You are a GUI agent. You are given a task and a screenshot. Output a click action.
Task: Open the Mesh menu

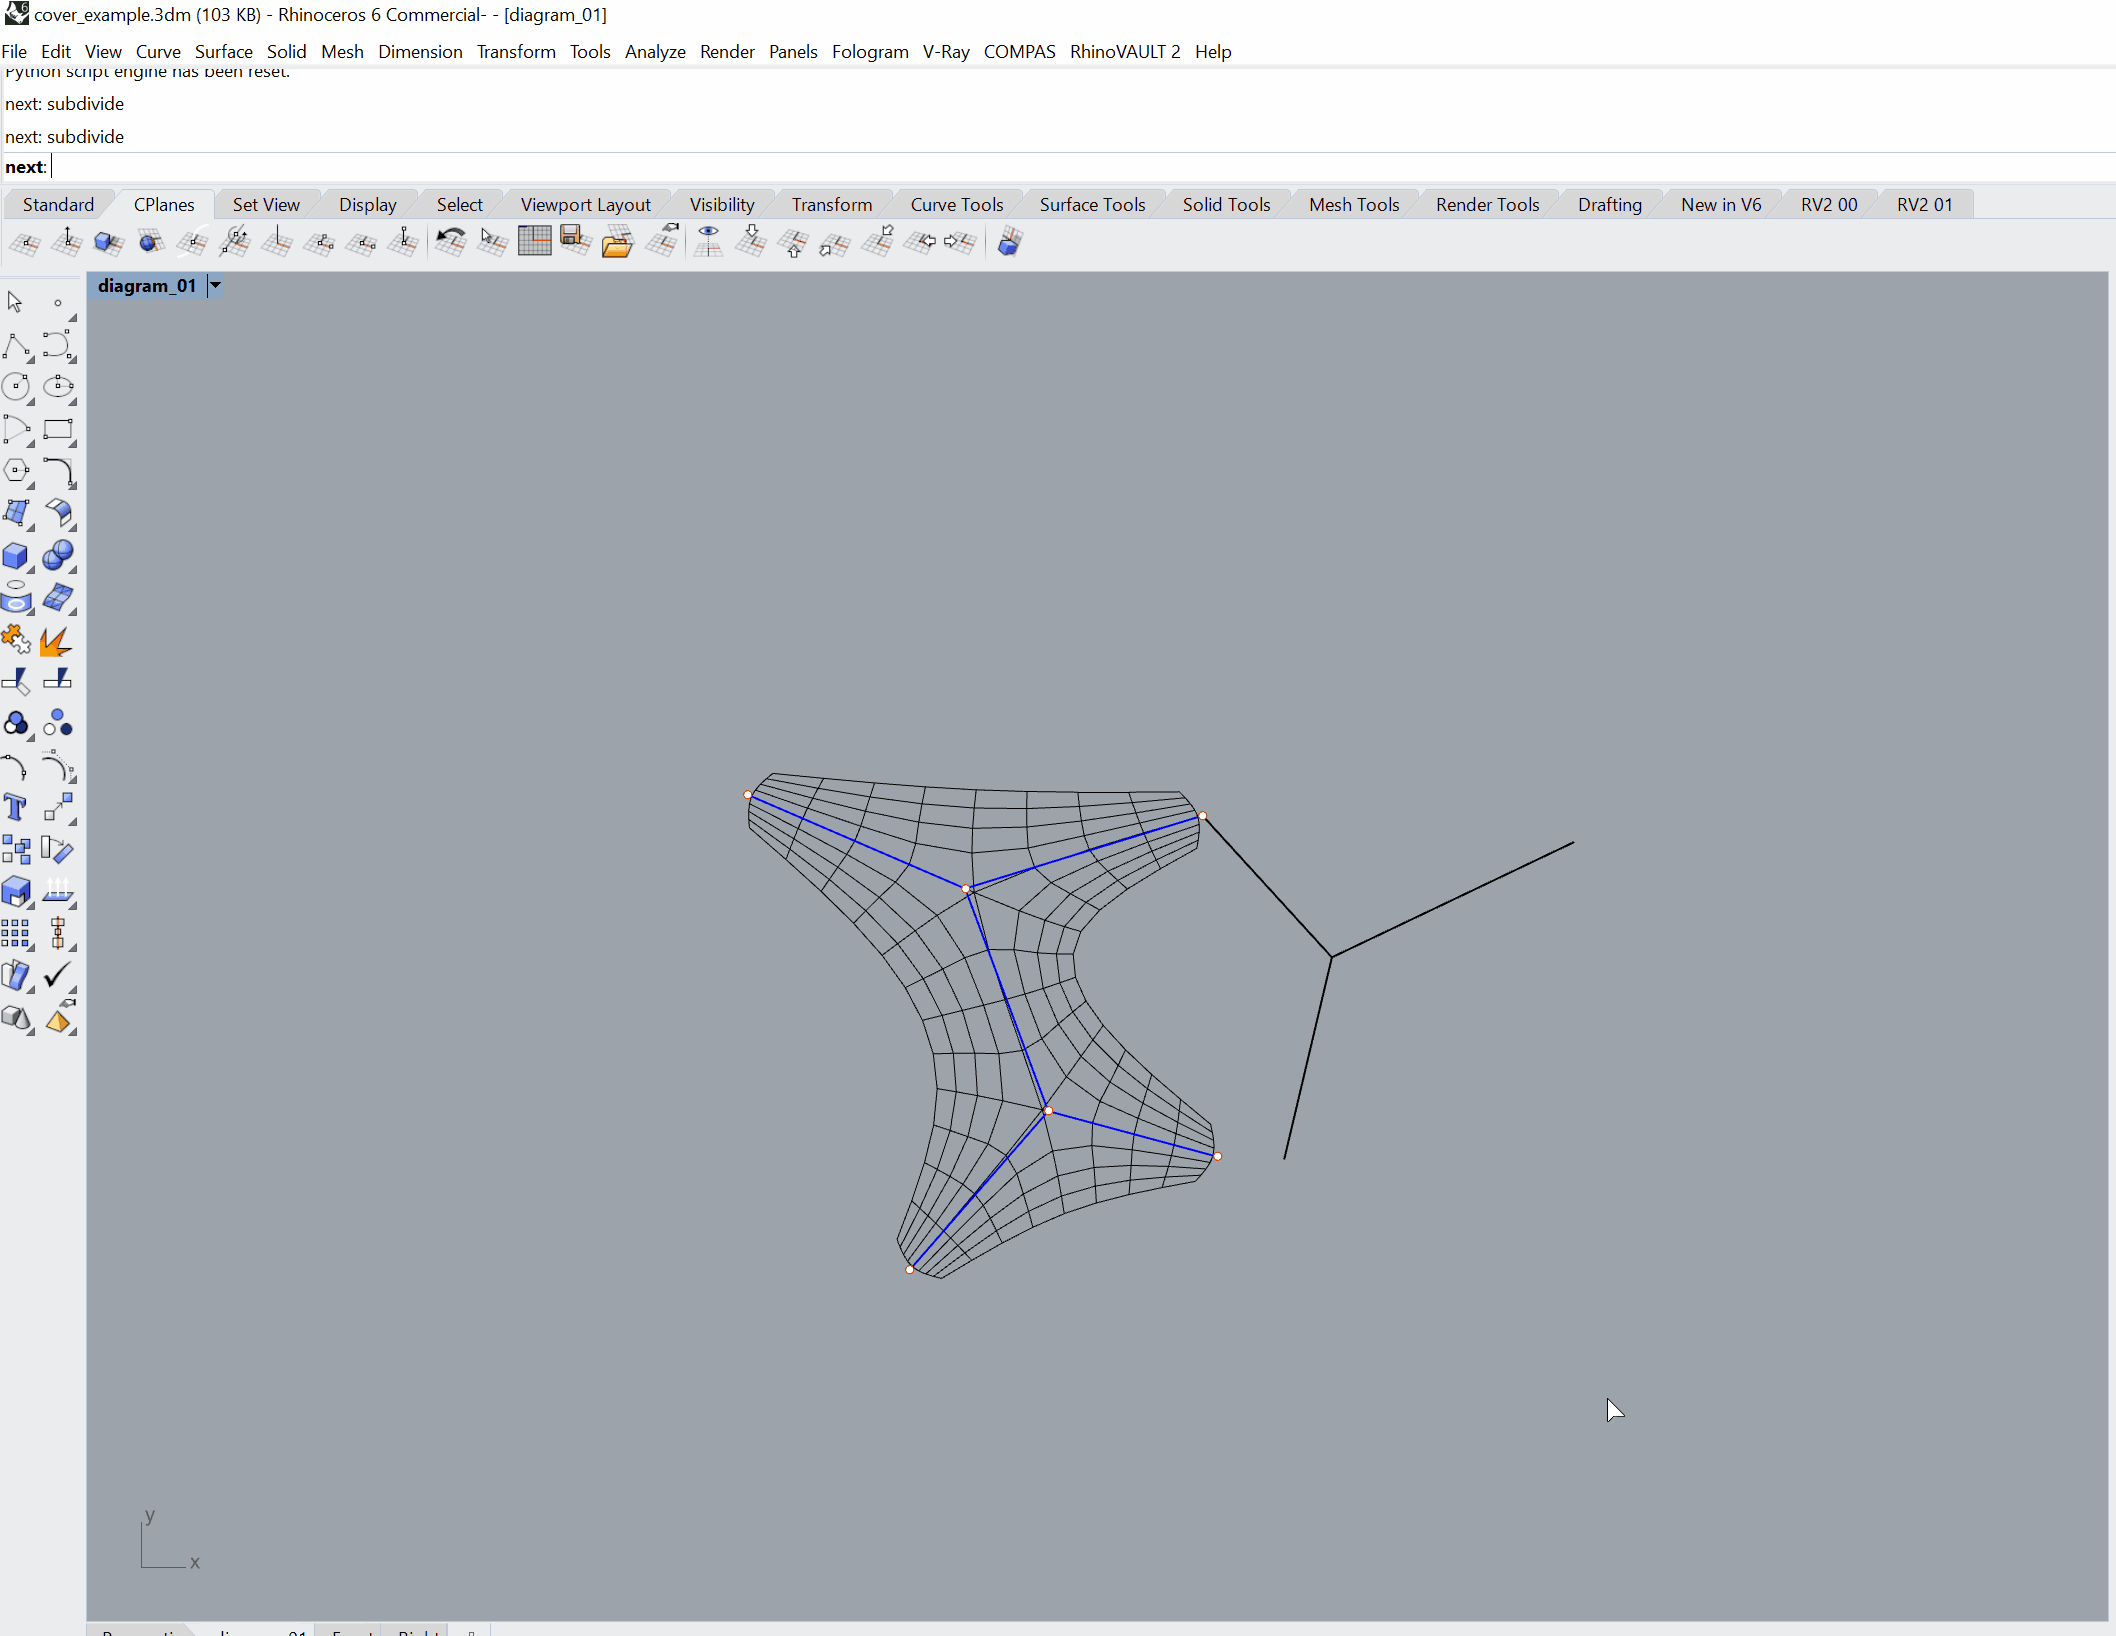pos(342,52)
